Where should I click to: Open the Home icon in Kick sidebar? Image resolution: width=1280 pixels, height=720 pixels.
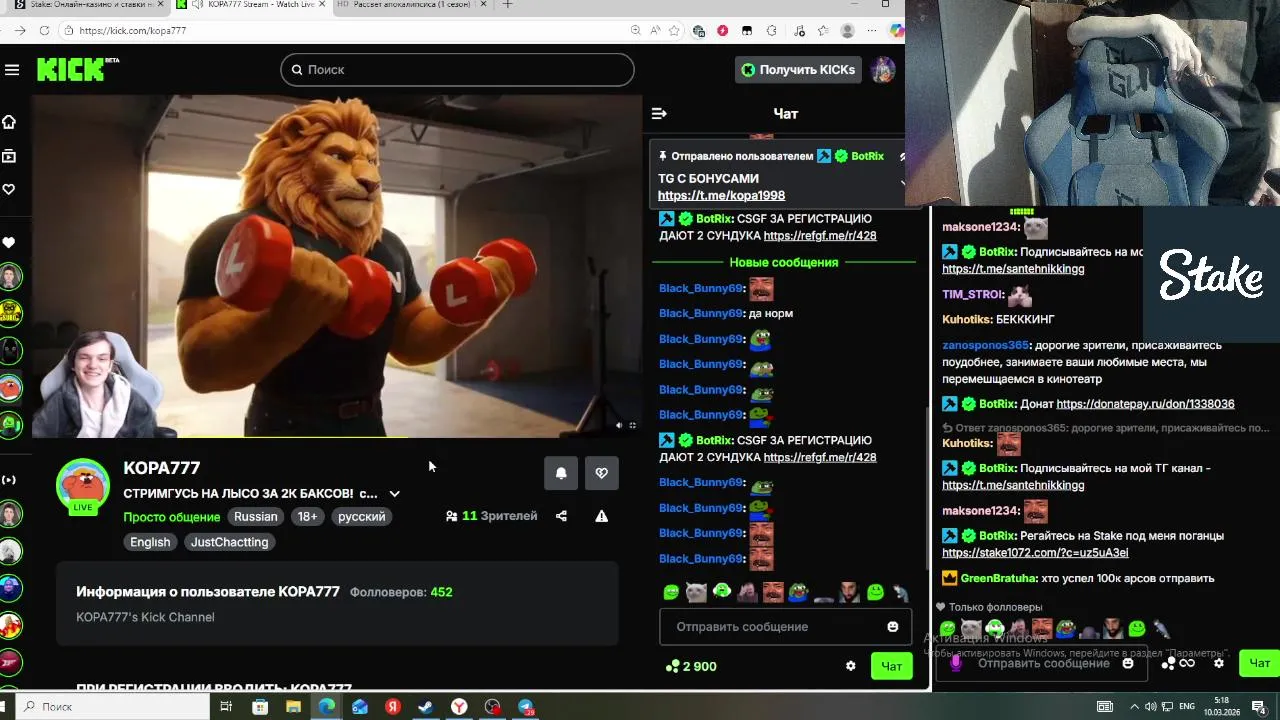tap(9, 122)
